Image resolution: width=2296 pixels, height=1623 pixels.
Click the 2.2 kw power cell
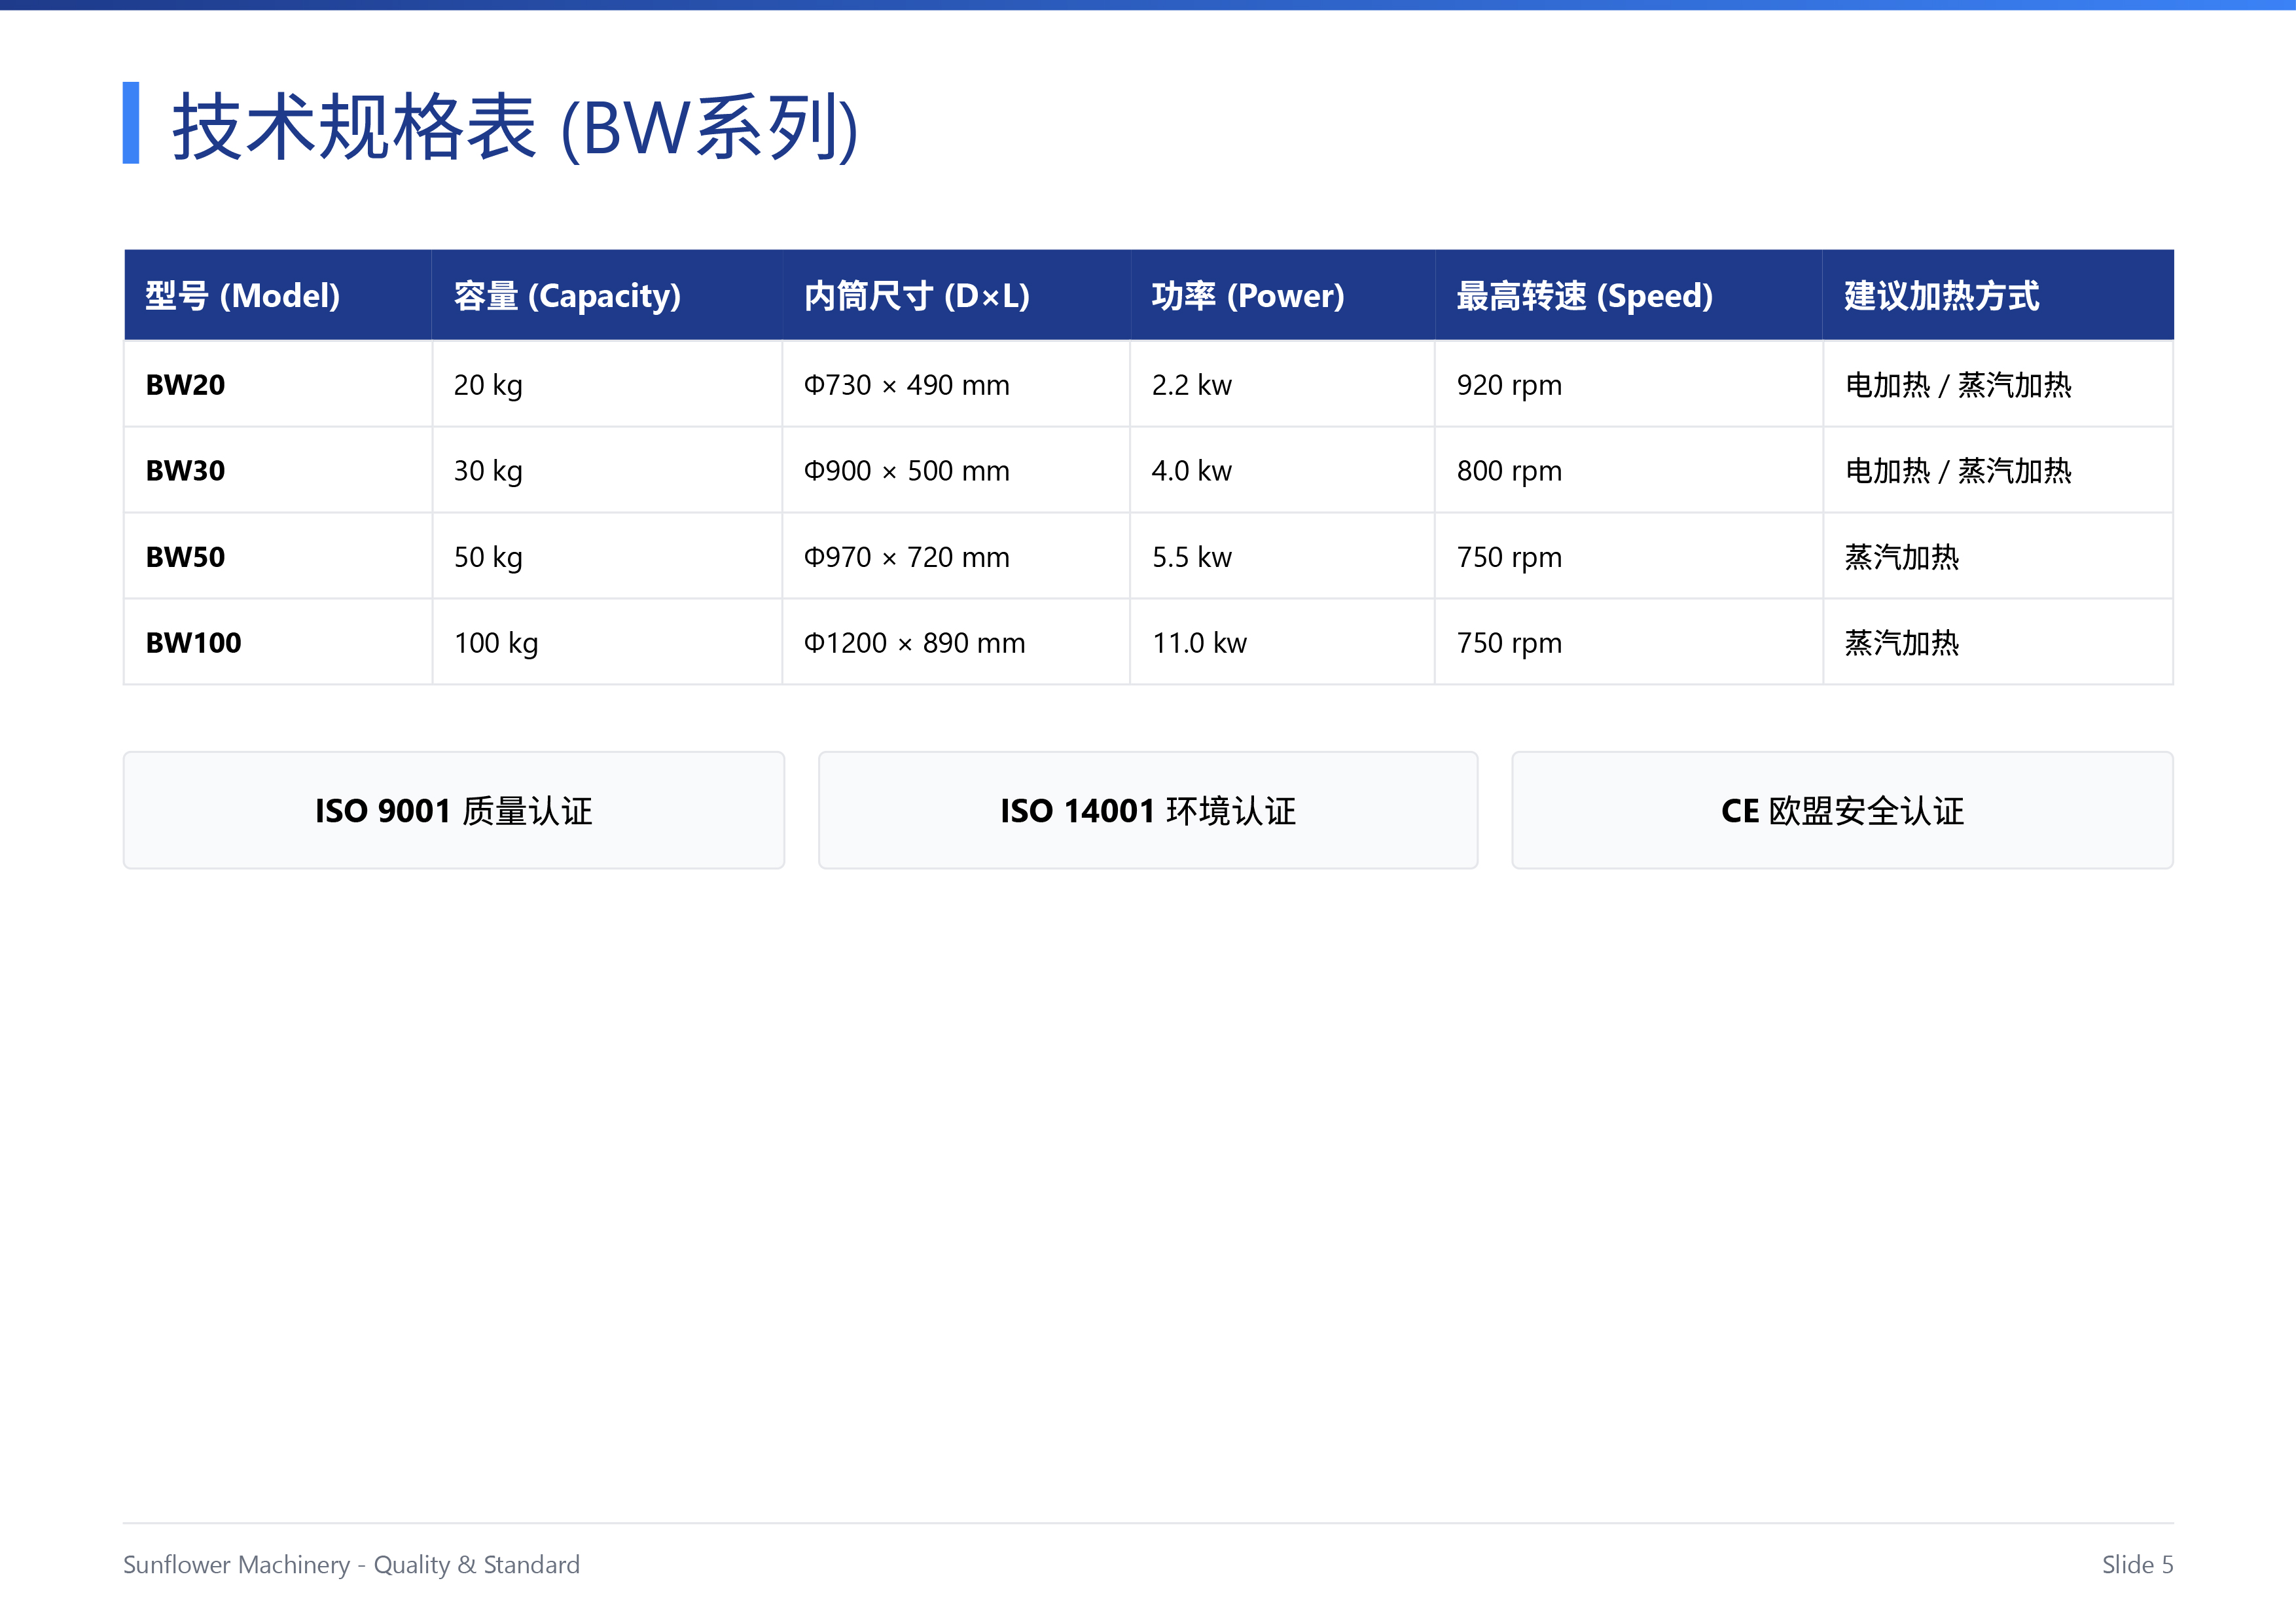1282,384
